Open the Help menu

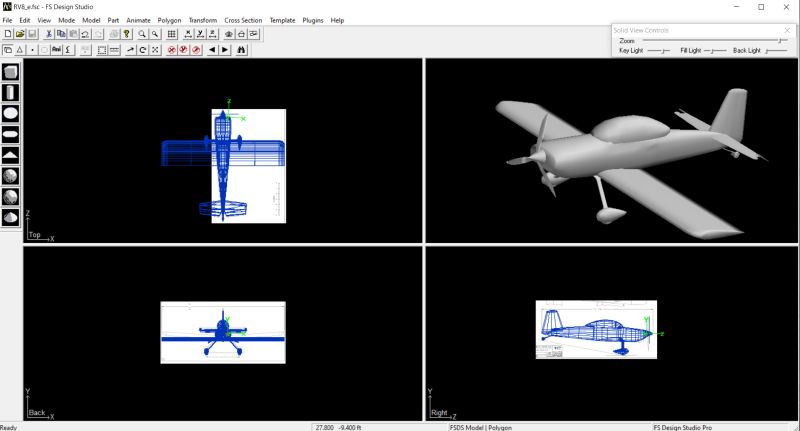[337, 20]
